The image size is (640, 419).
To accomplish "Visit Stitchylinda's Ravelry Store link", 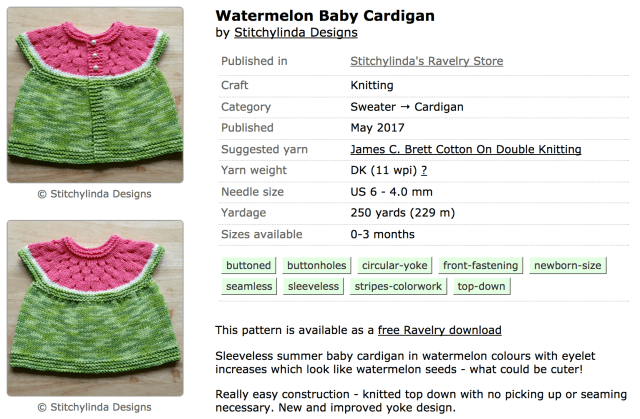I will 427,62.
